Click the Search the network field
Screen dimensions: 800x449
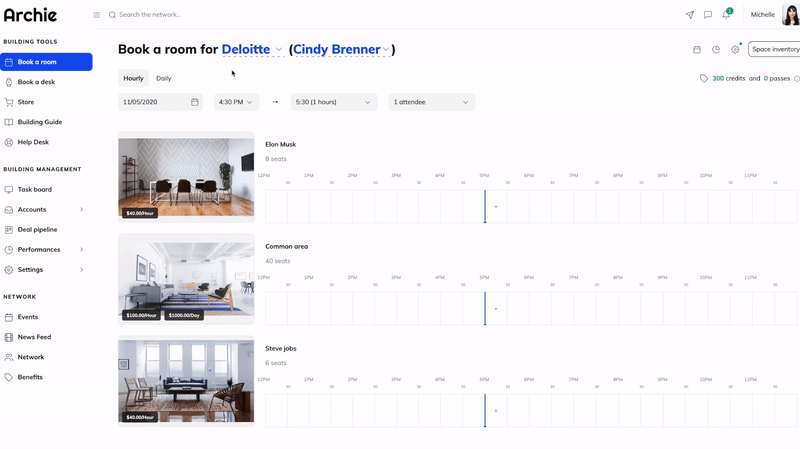pyautogui.click(x=149, y=15)
